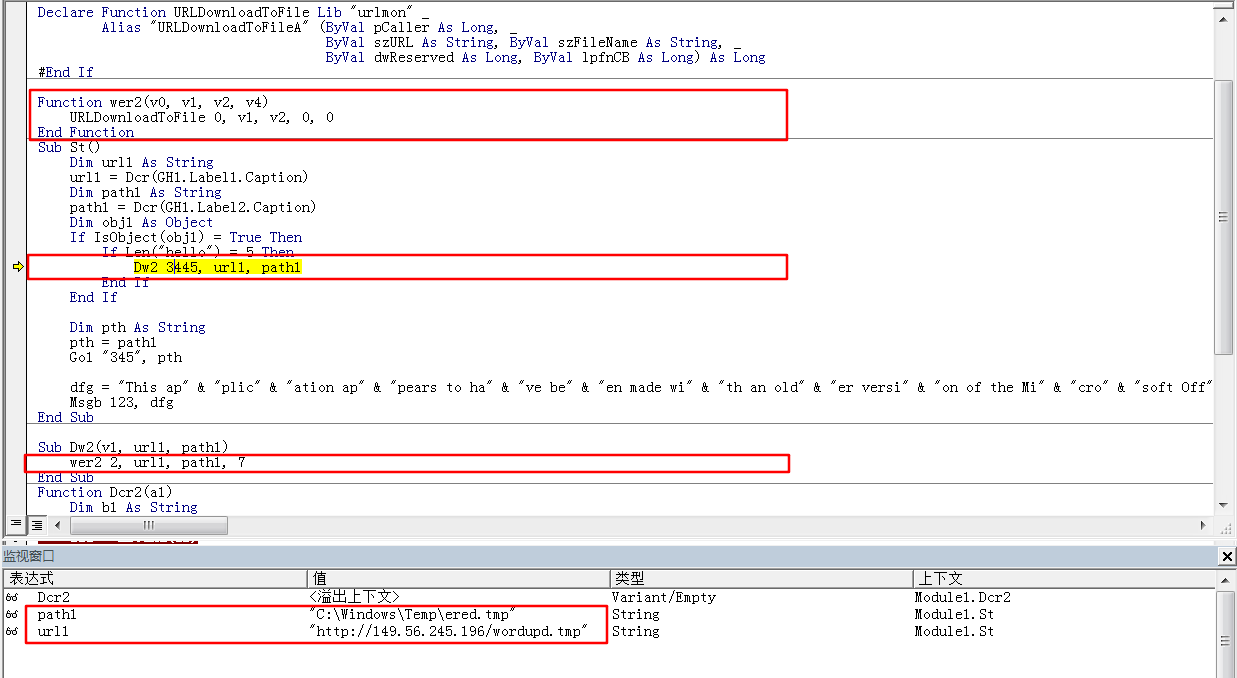The image size is (1237, 678).
Task: Click the Function Dcr2(a1) line
Action: (105, 492)
